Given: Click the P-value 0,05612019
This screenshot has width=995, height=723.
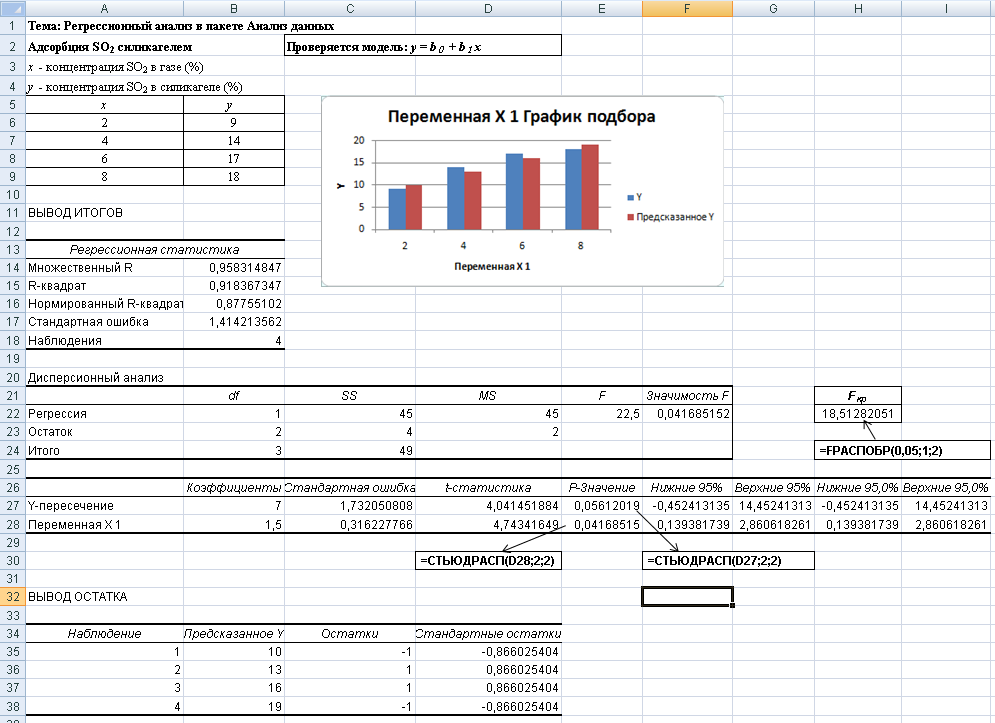Looking at the screenshot, I should click(x=602, y=506).
